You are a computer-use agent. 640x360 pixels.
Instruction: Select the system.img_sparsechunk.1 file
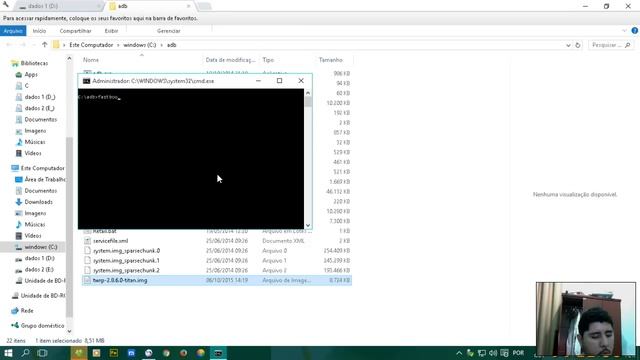(x=126, y=260)
